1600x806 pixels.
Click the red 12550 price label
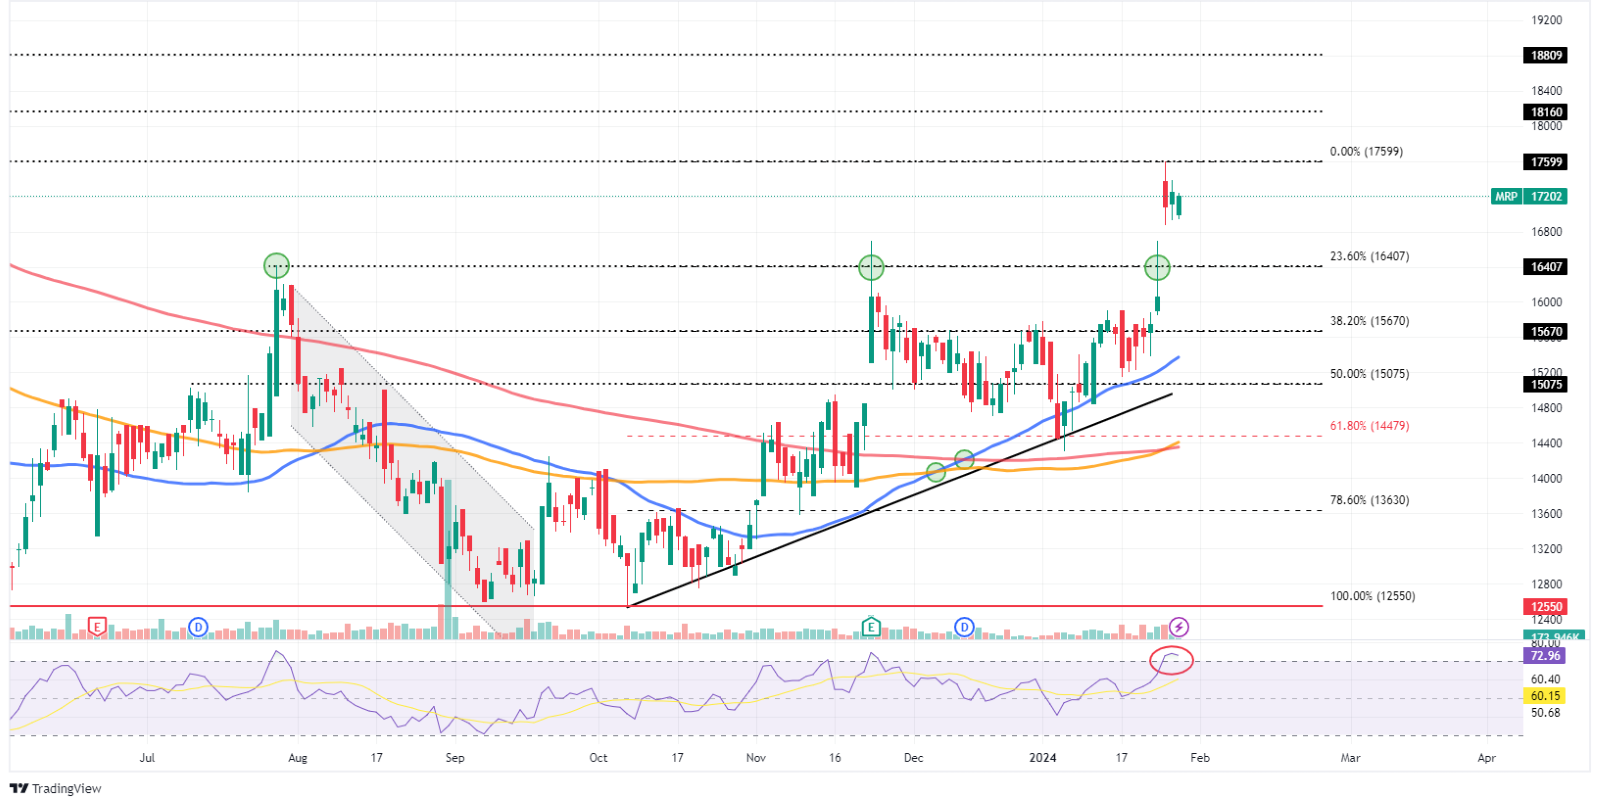[x=1546, y=607]
